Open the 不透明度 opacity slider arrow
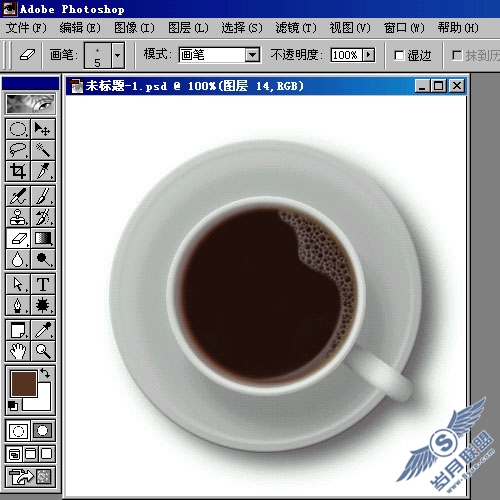 tap(369, 55)
